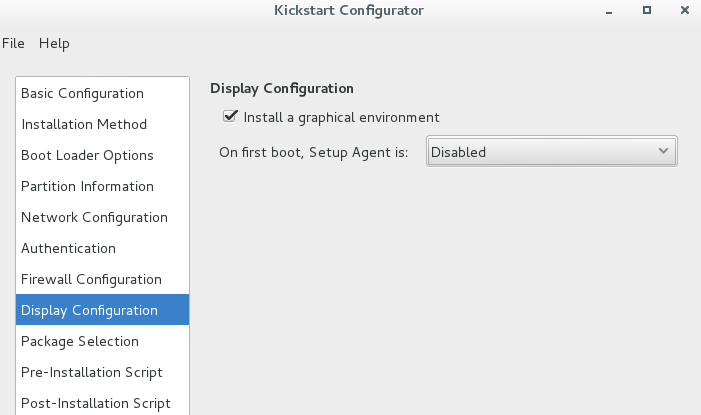
Task: Open Boot Loader Options section
Action: click(102, 155)
